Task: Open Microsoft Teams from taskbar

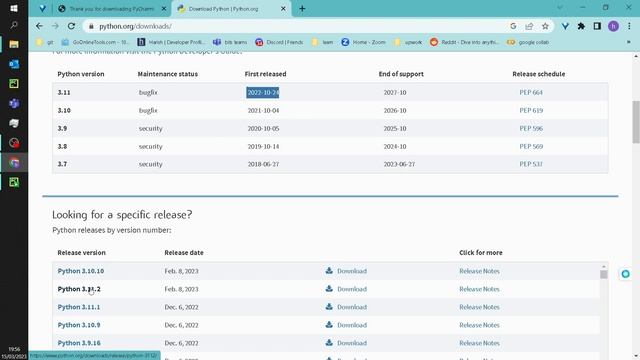Action: [14, 103]
